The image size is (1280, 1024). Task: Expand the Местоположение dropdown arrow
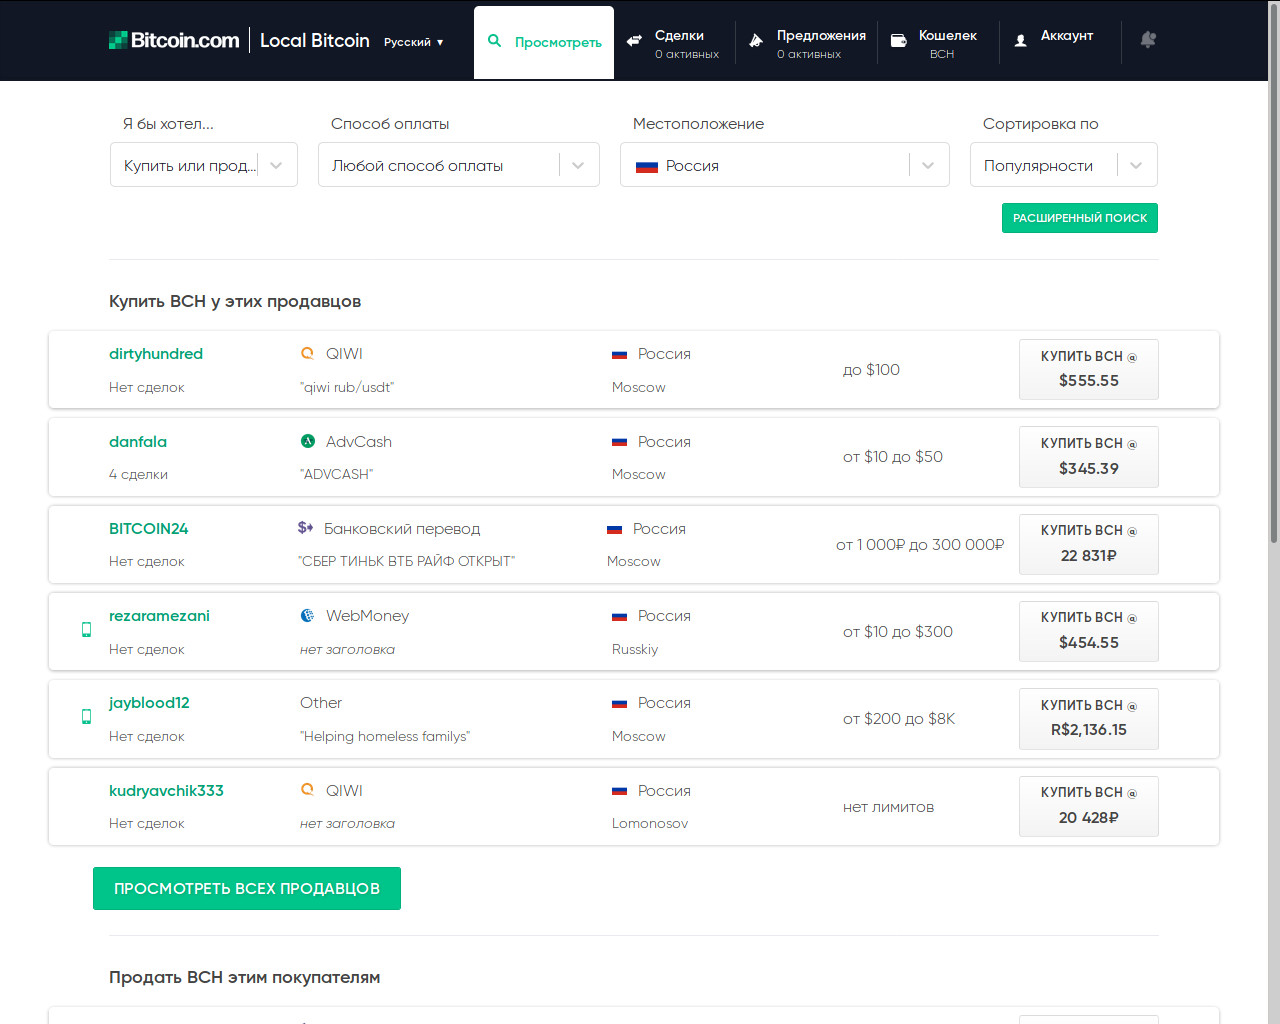coord(928,165)
